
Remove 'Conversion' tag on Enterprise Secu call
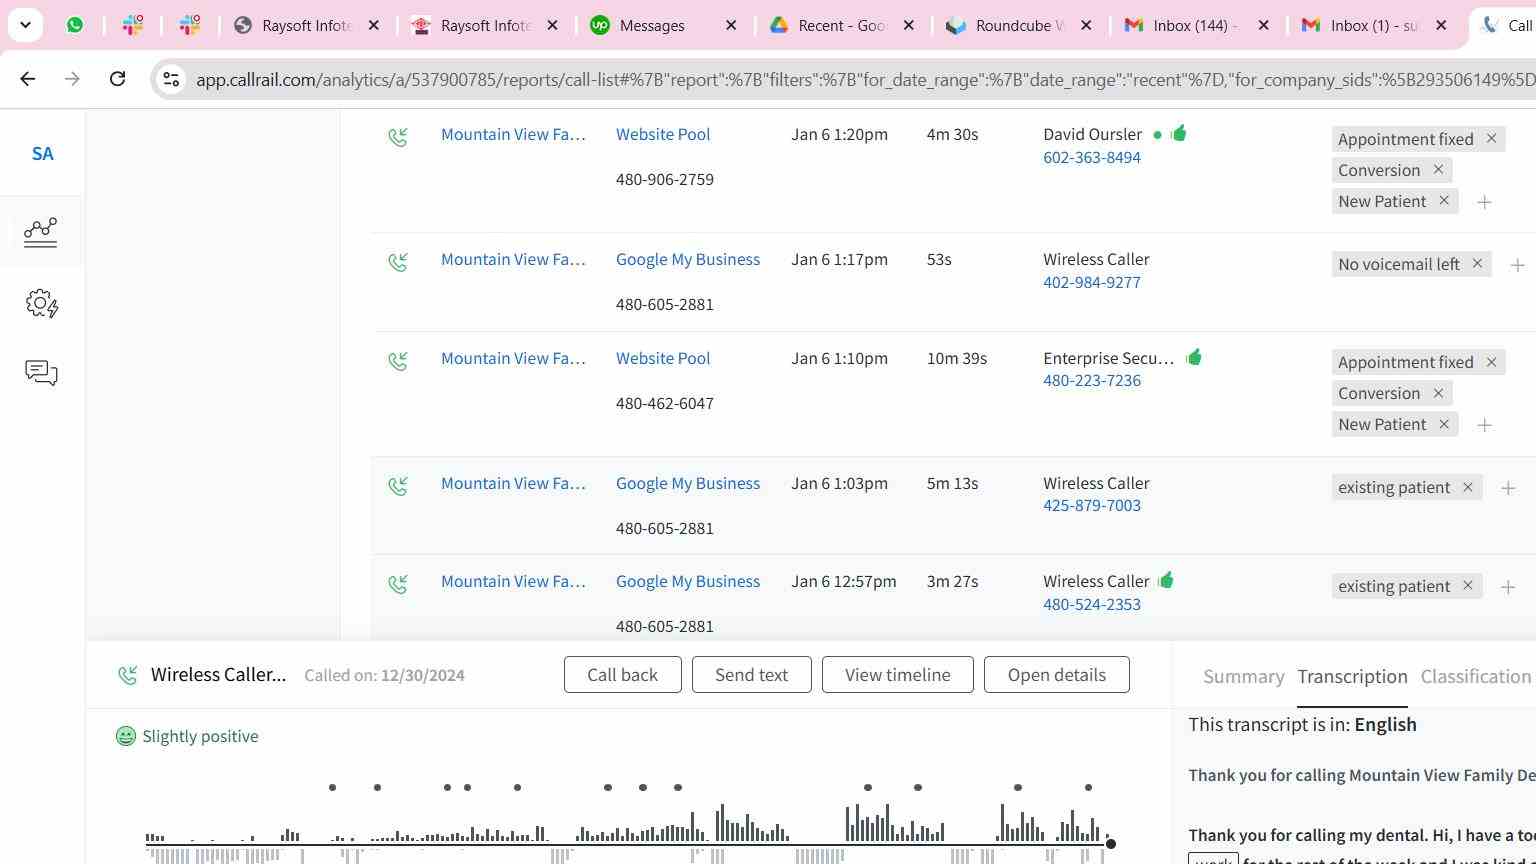(x=1438, y=392)
